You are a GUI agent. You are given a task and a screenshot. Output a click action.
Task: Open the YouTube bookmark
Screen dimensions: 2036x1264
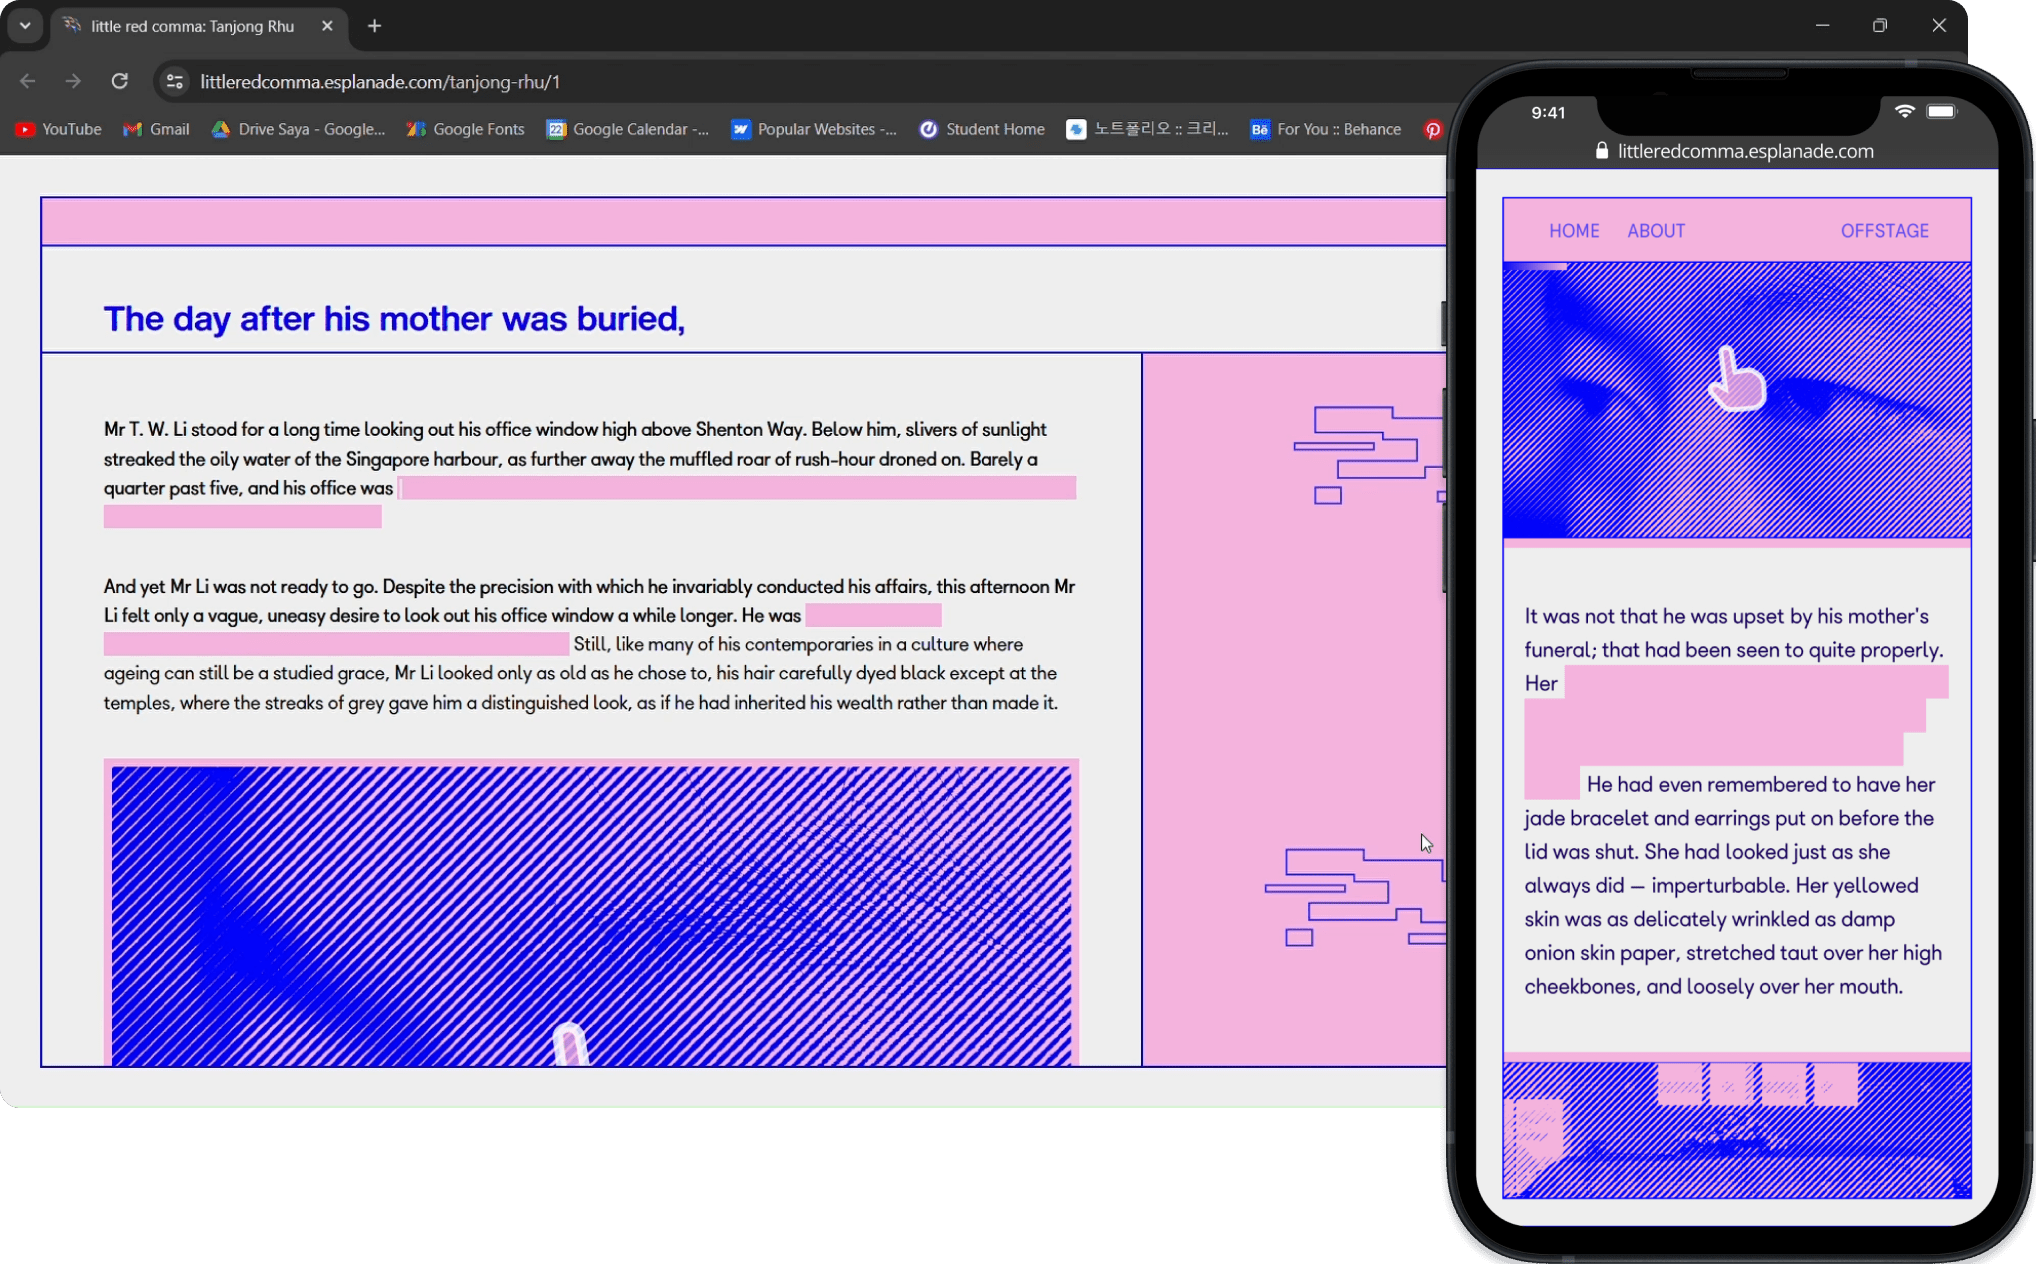58,129
